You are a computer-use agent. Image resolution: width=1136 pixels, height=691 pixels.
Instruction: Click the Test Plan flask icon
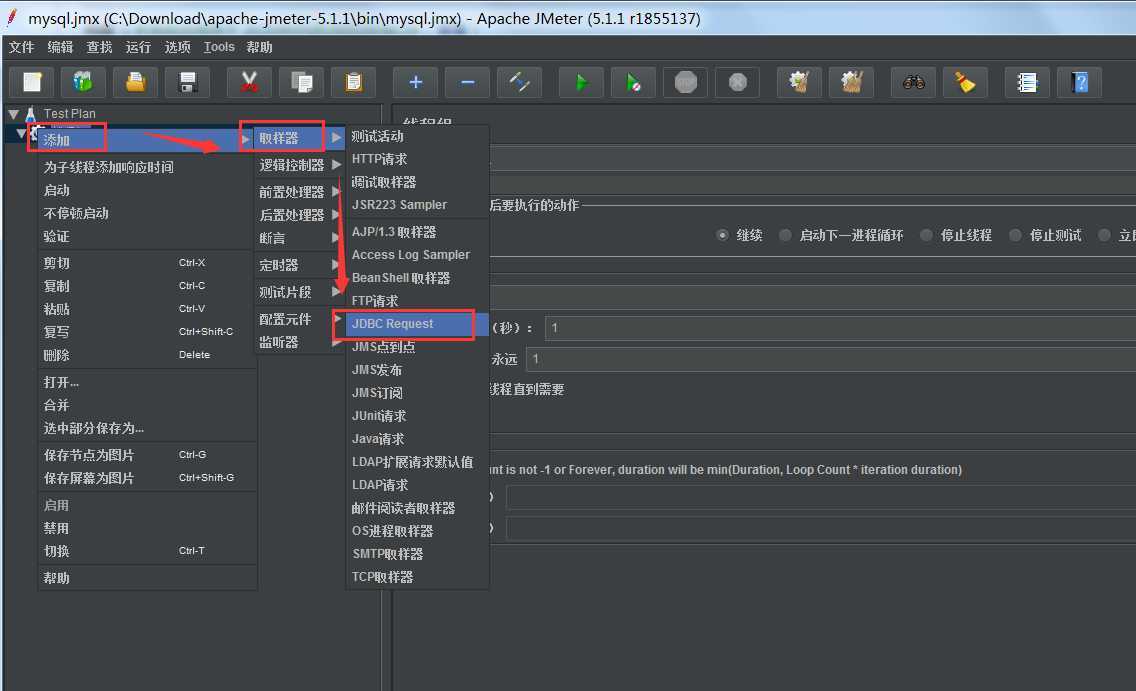tap(30, 114)
